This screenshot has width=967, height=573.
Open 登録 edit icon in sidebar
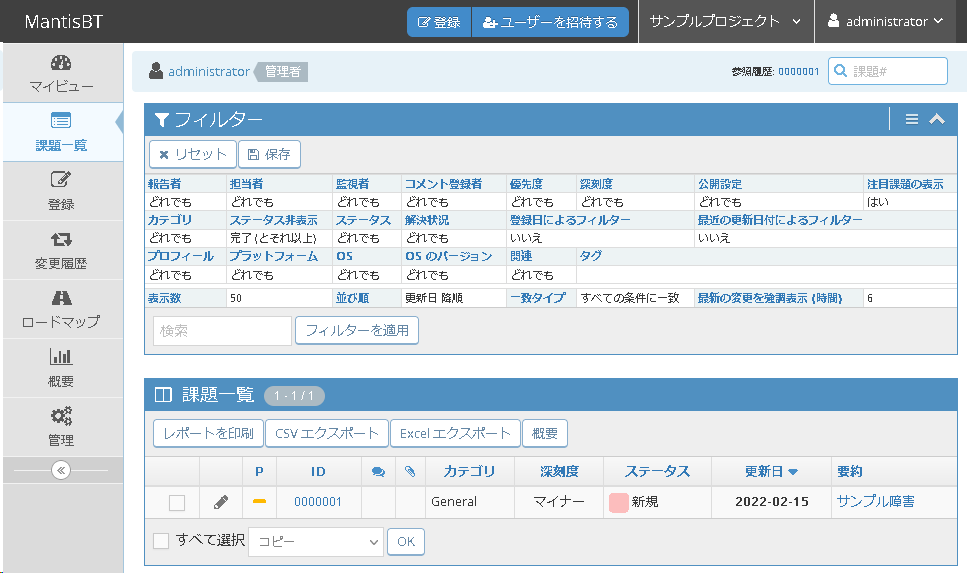(61, 179)
